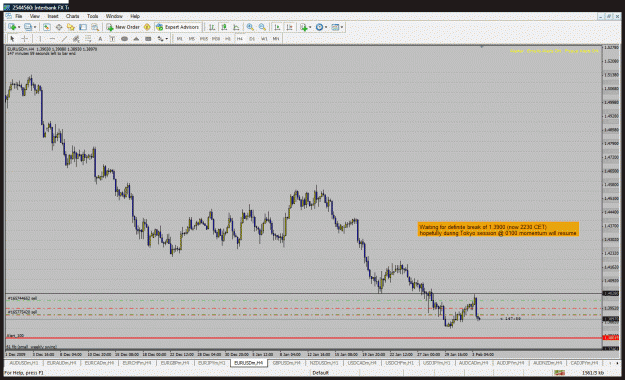This screenshot has height=380, width=625.
Task: Click the '1581/5 kb' traffic status text
Action: 592,373
